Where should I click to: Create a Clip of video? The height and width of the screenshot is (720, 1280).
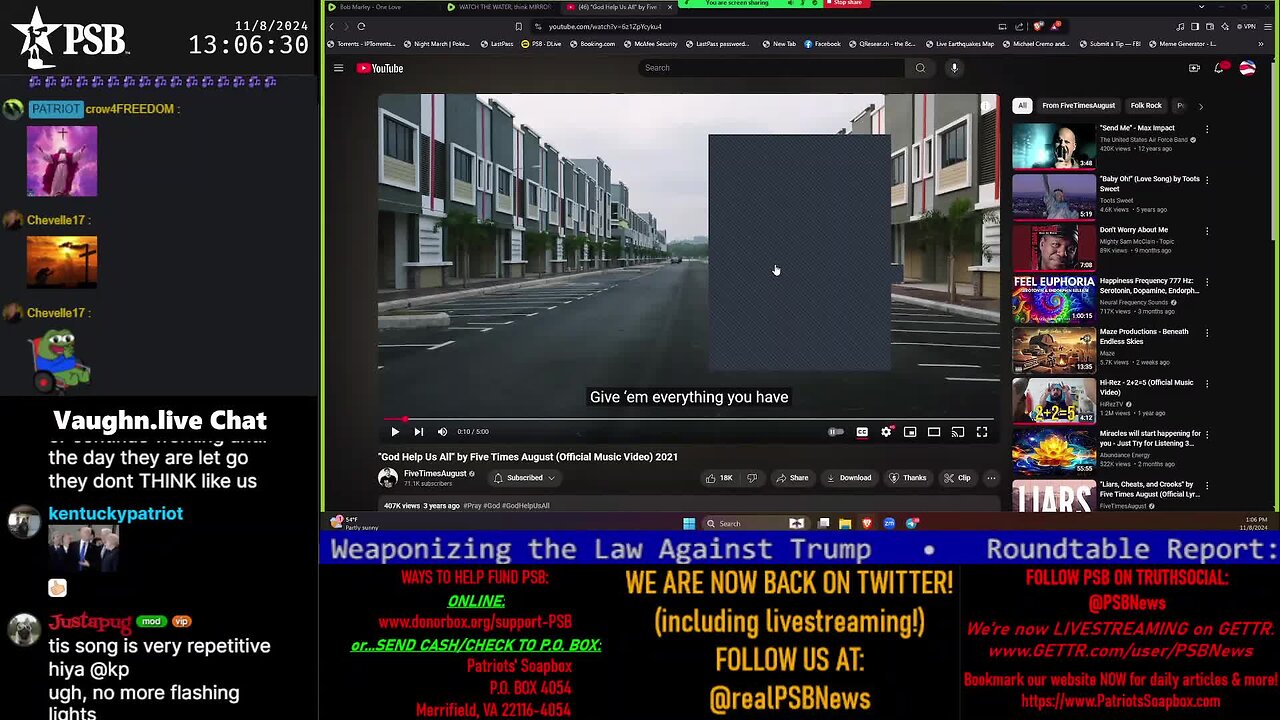957,478
